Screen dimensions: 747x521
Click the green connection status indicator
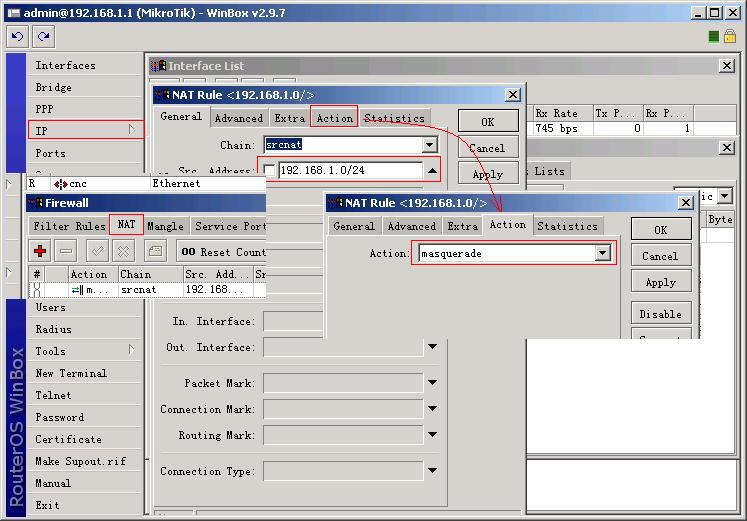point(713,37)
